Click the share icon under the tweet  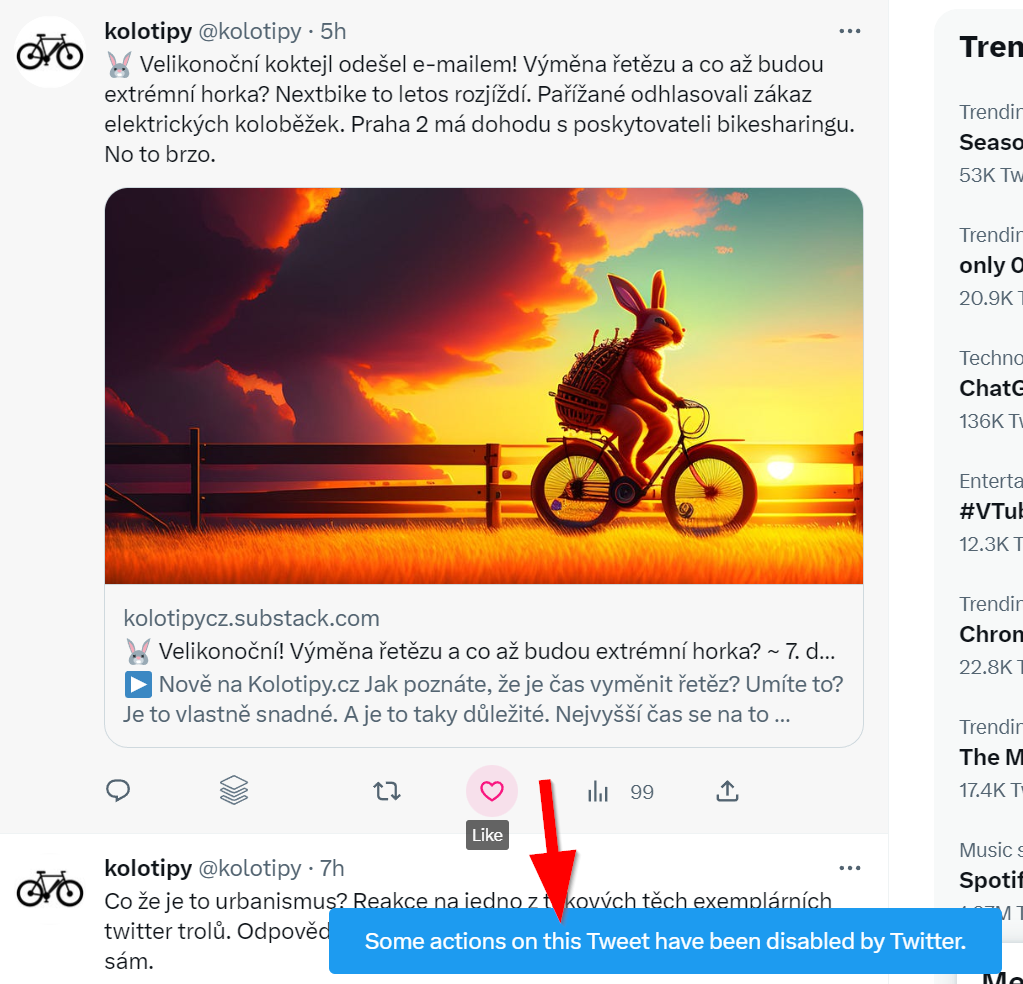click(727, 791)
